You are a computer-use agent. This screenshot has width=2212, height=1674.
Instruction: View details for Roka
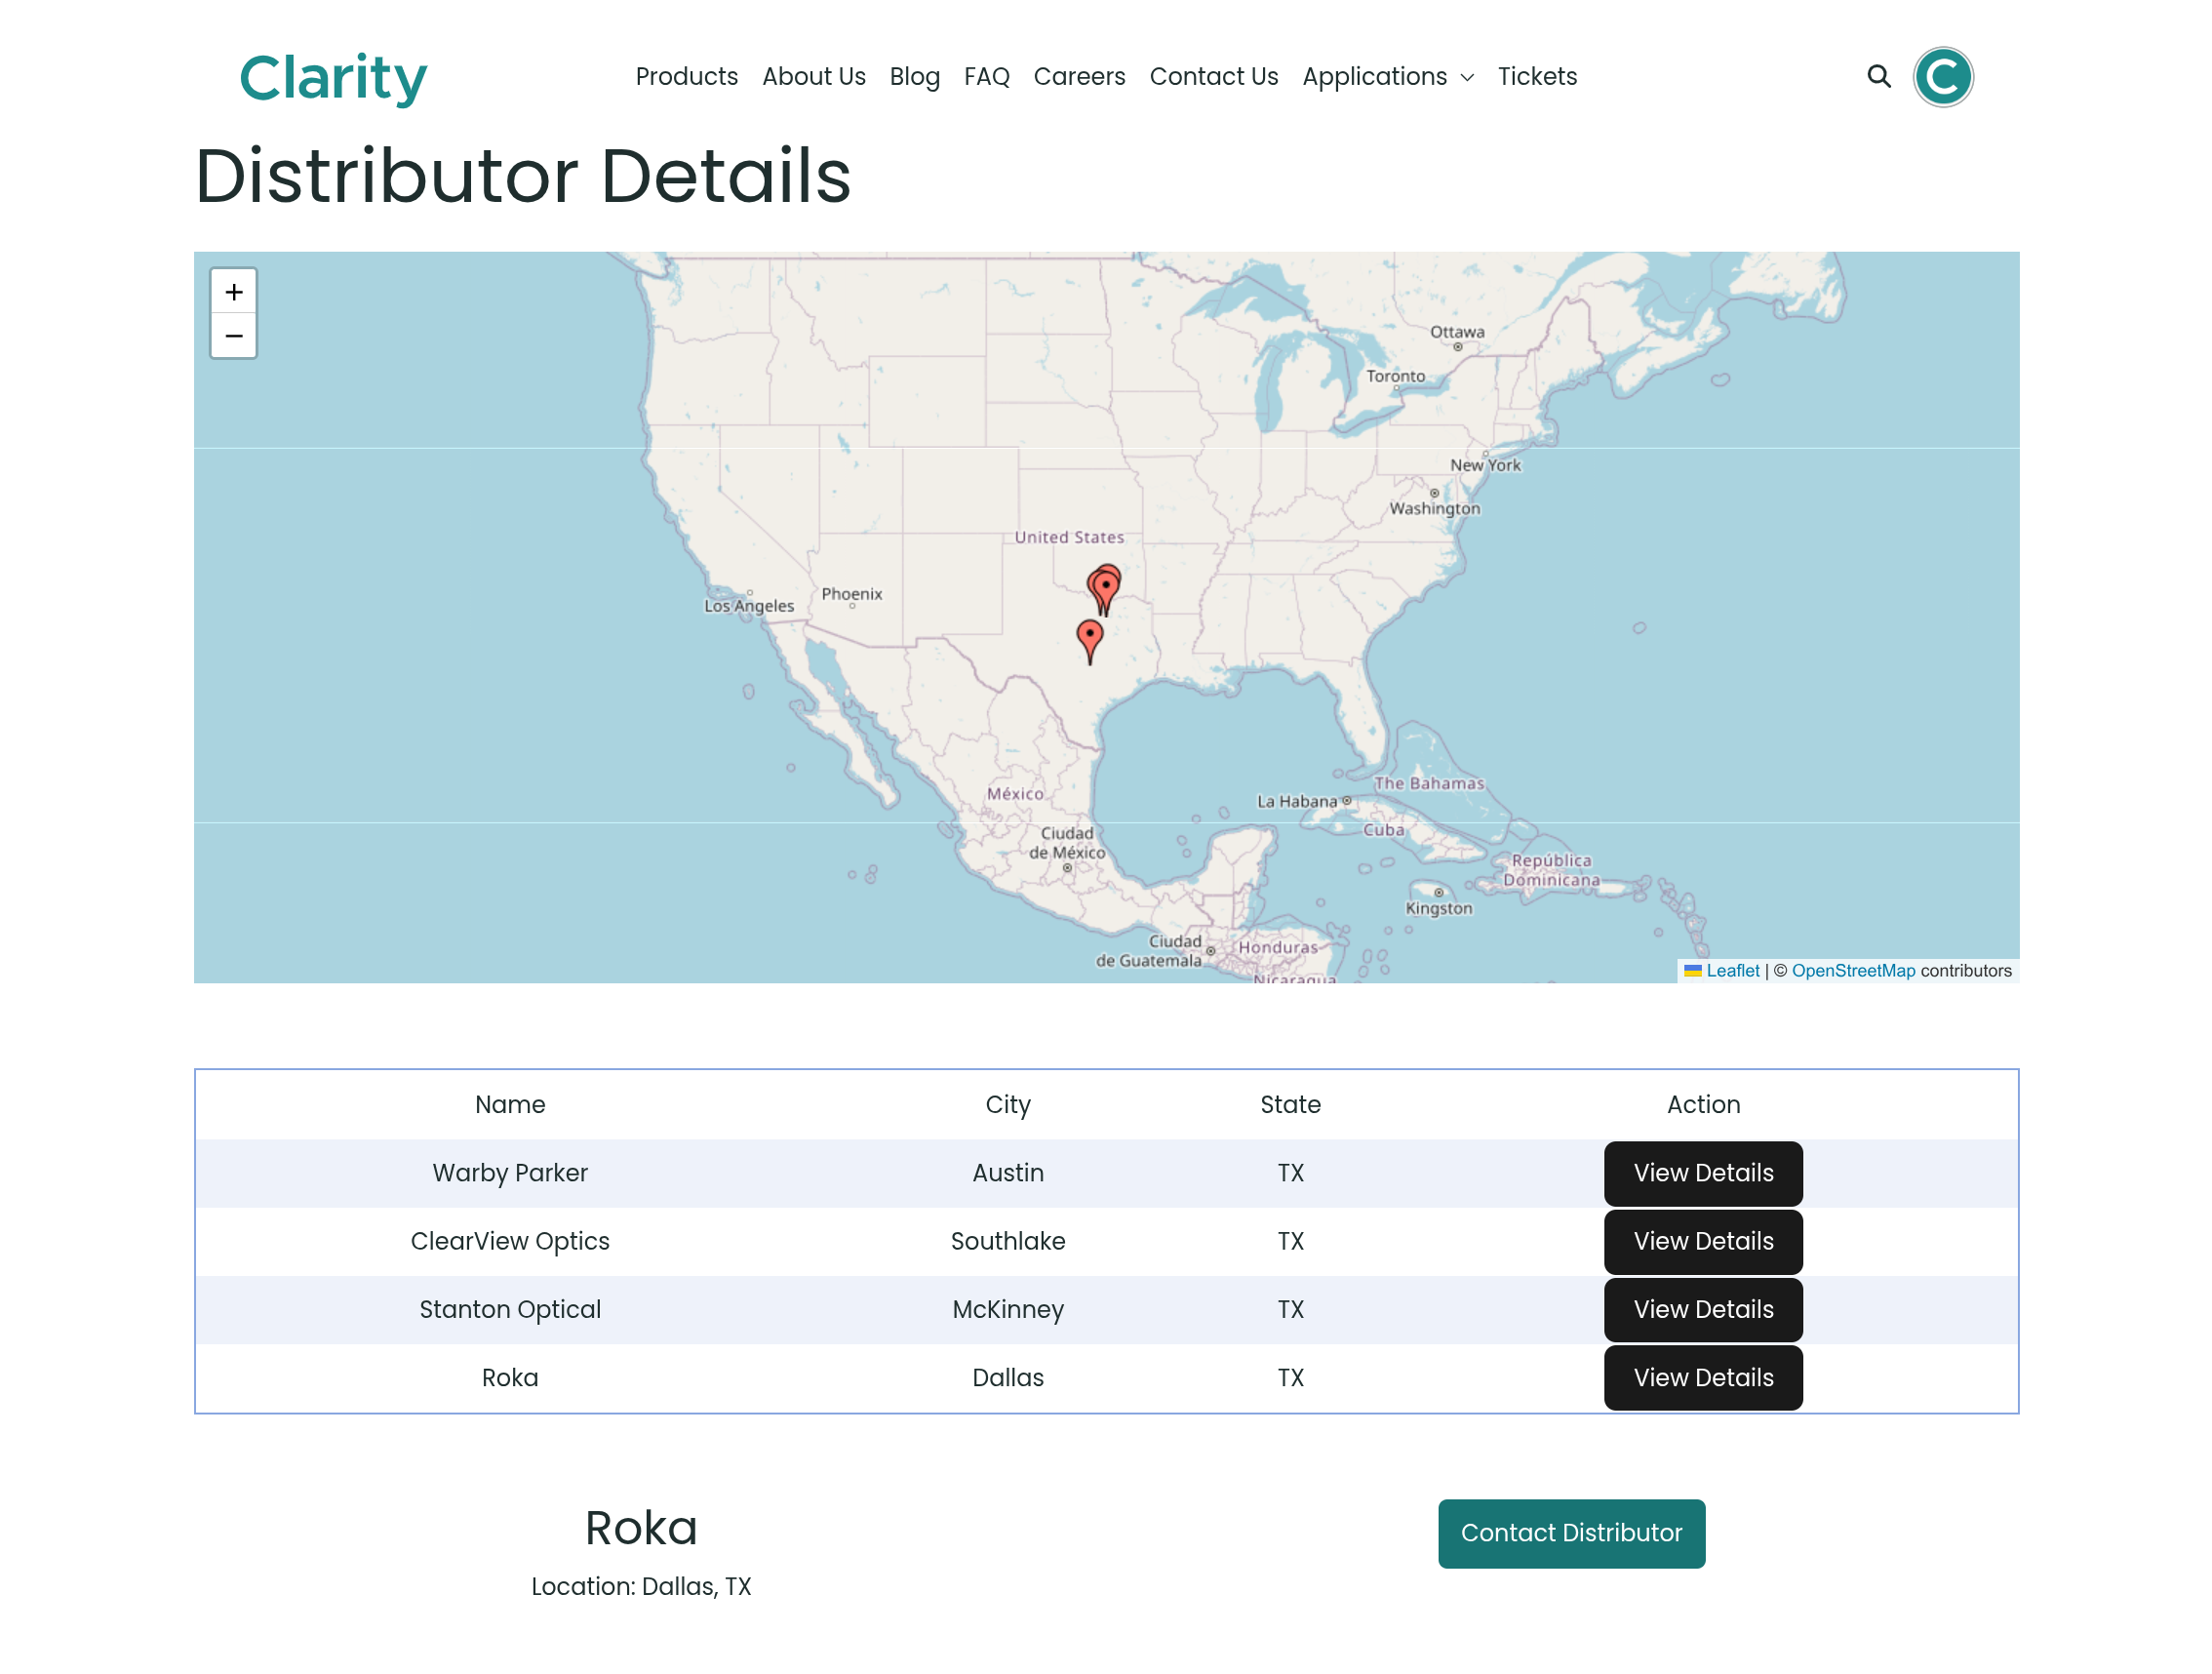click(1702, 1377)
